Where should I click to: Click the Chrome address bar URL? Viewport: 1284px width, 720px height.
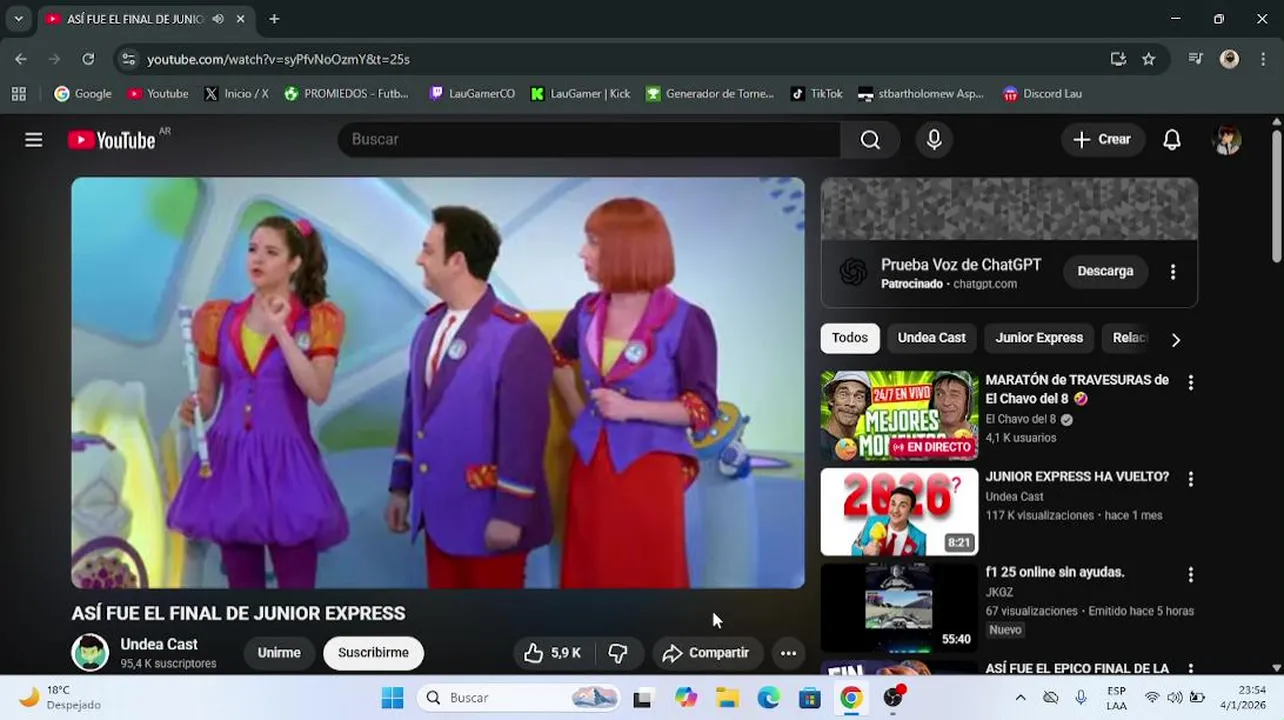coord(278,59)
